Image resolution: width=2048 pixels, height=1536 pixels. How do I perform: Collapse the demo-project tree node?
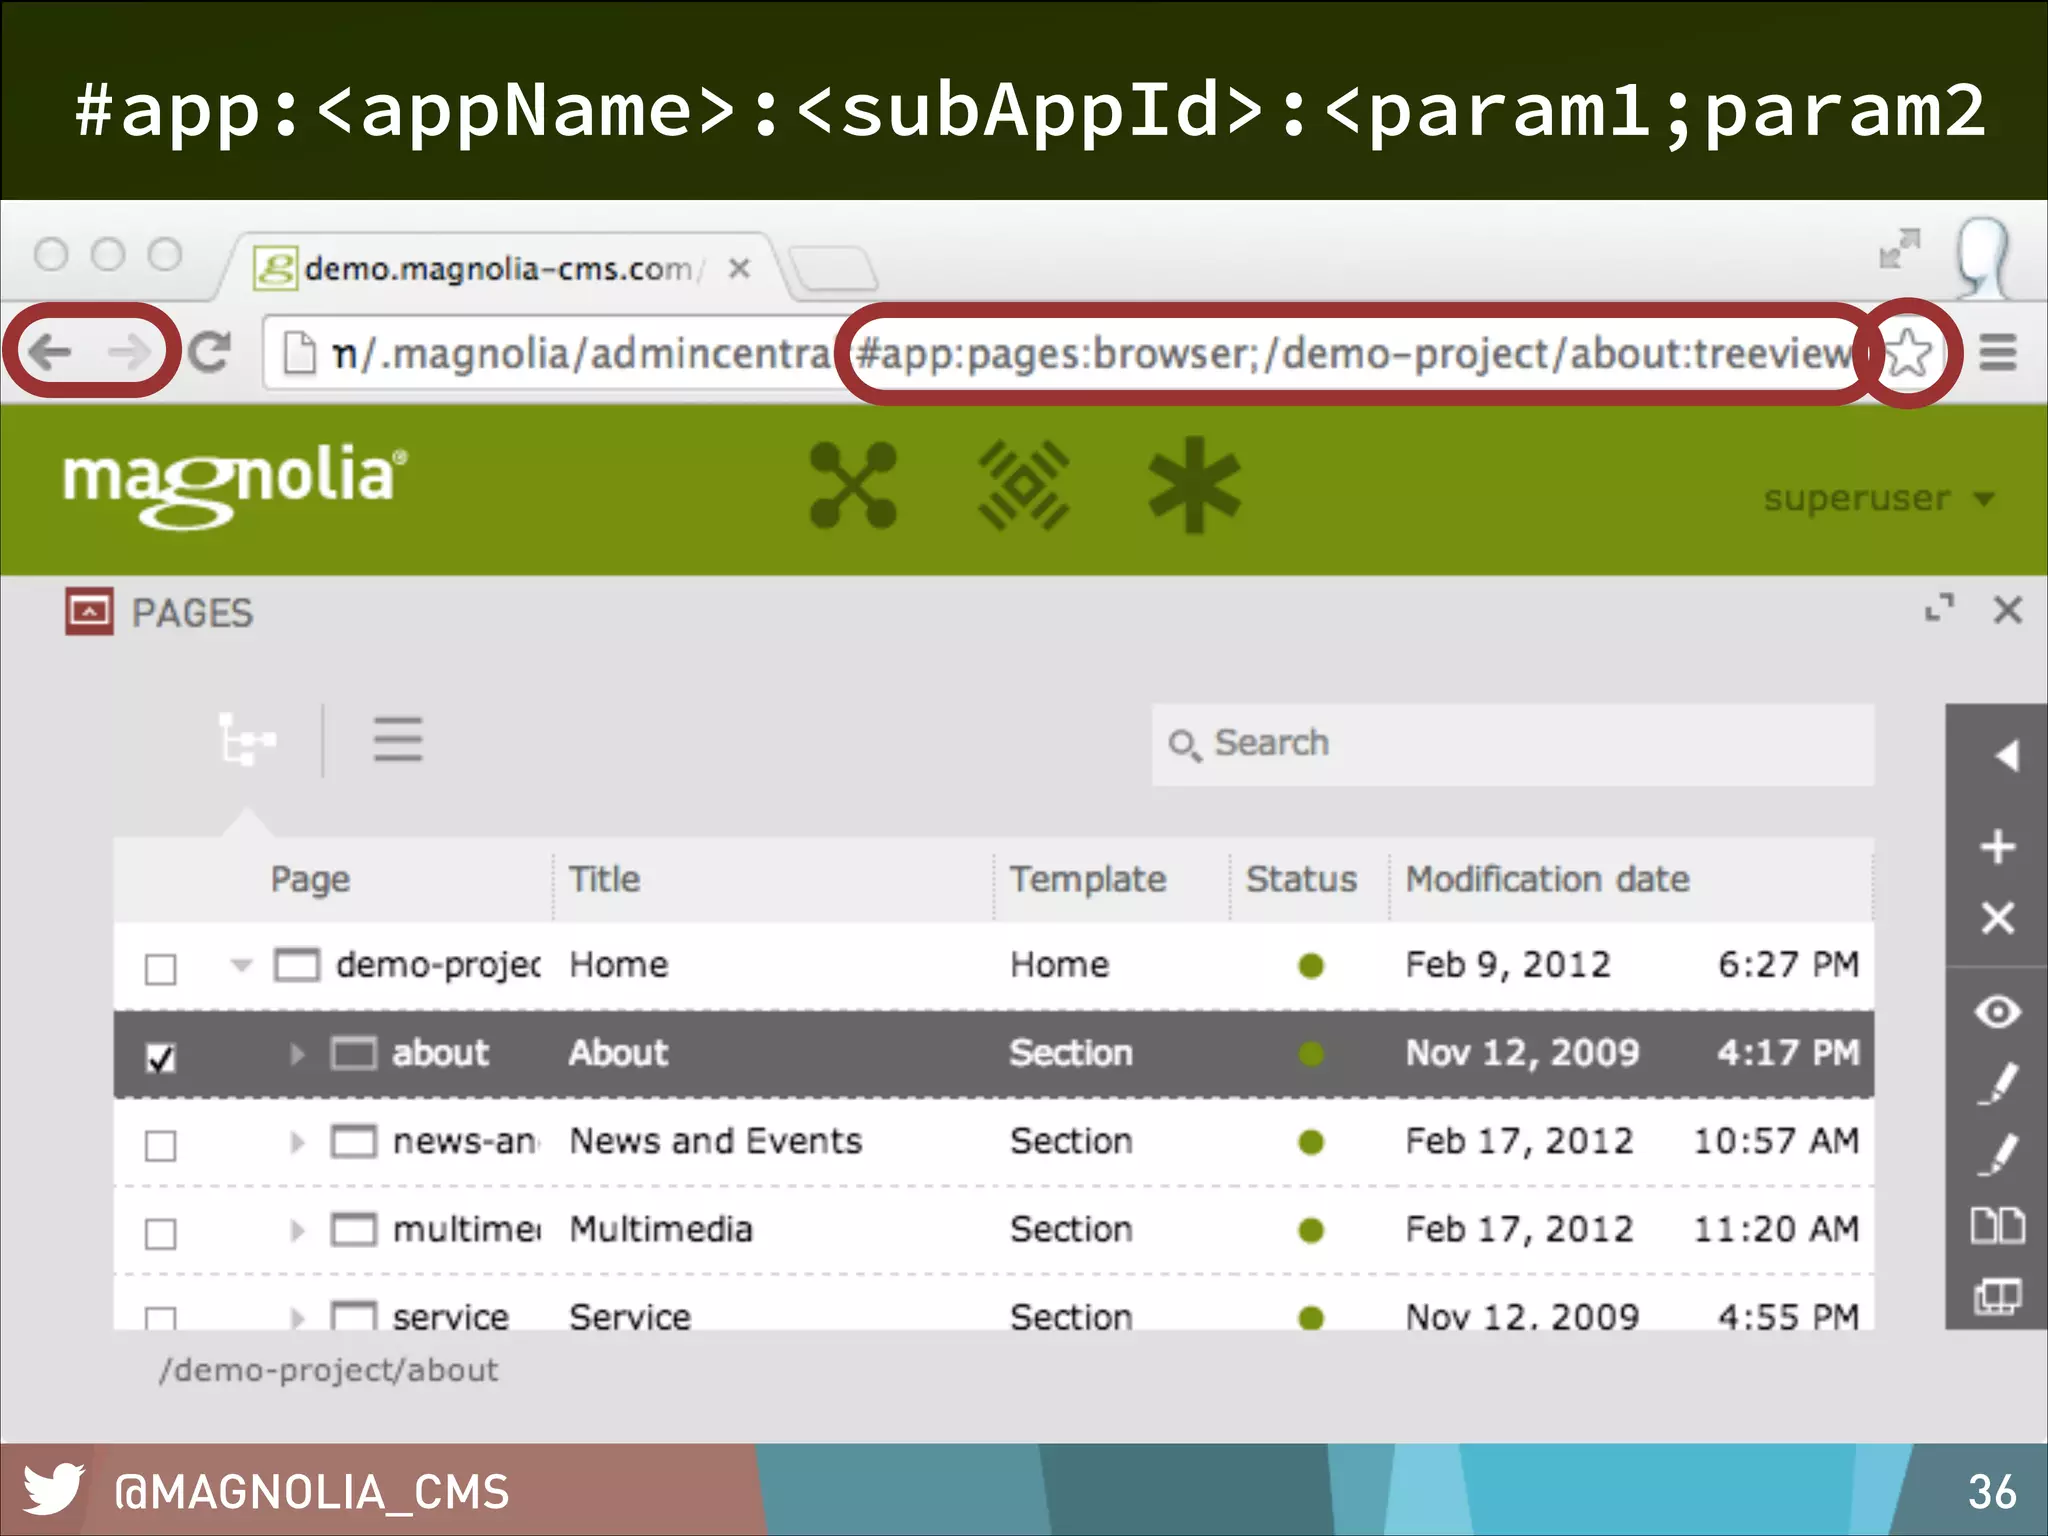(240, 966)
